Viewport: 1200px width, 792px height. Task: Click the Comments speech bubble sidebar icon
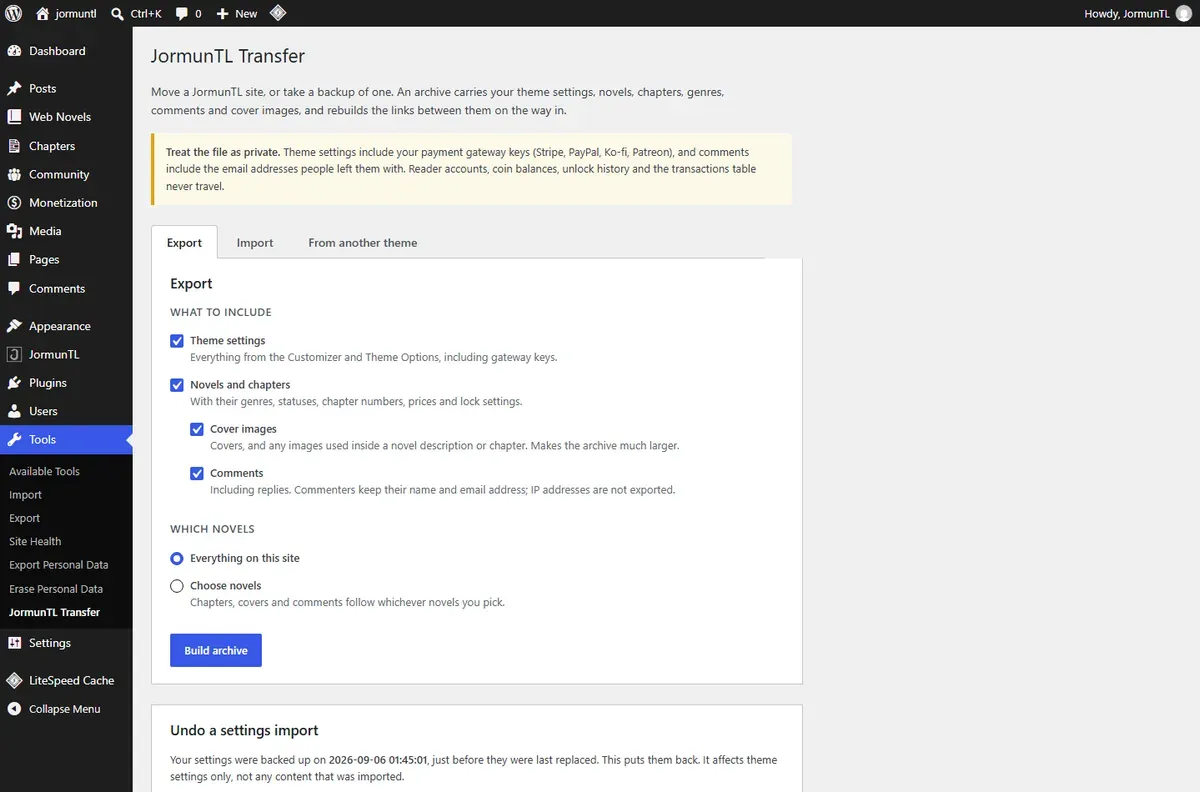pos(14,288)
